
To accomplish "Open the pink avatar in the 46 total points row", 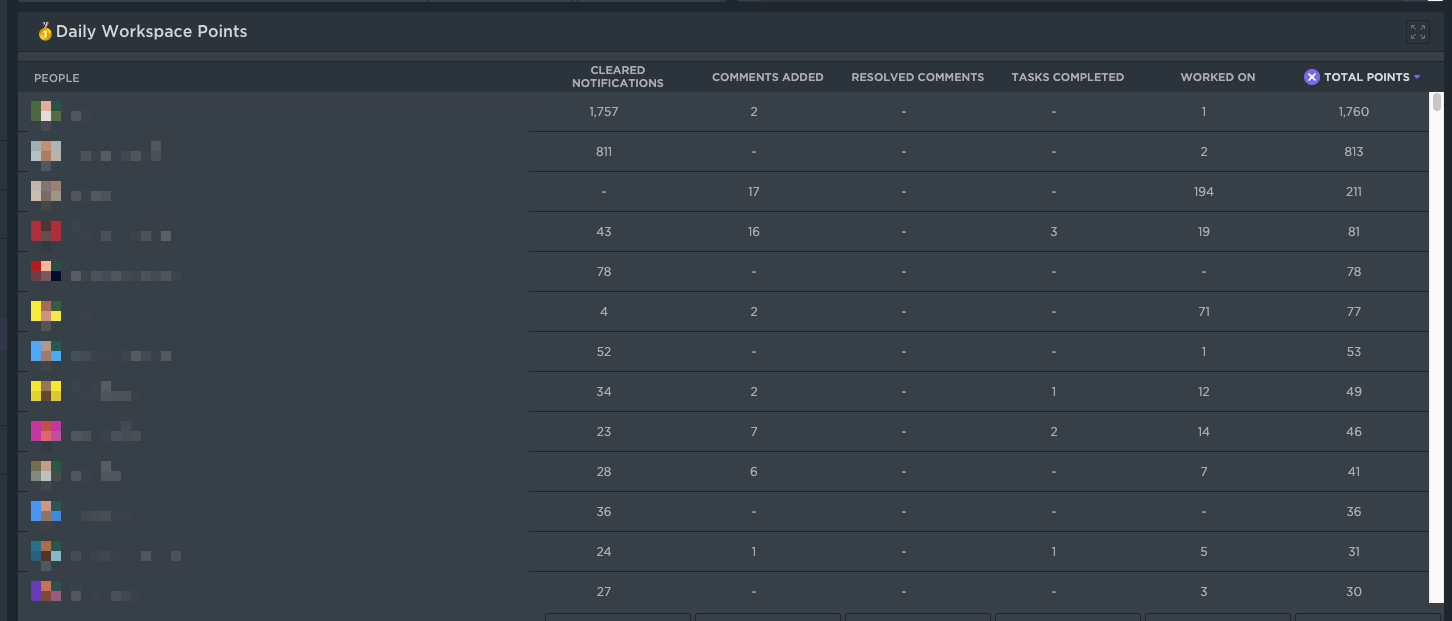I will click(46, 432).
